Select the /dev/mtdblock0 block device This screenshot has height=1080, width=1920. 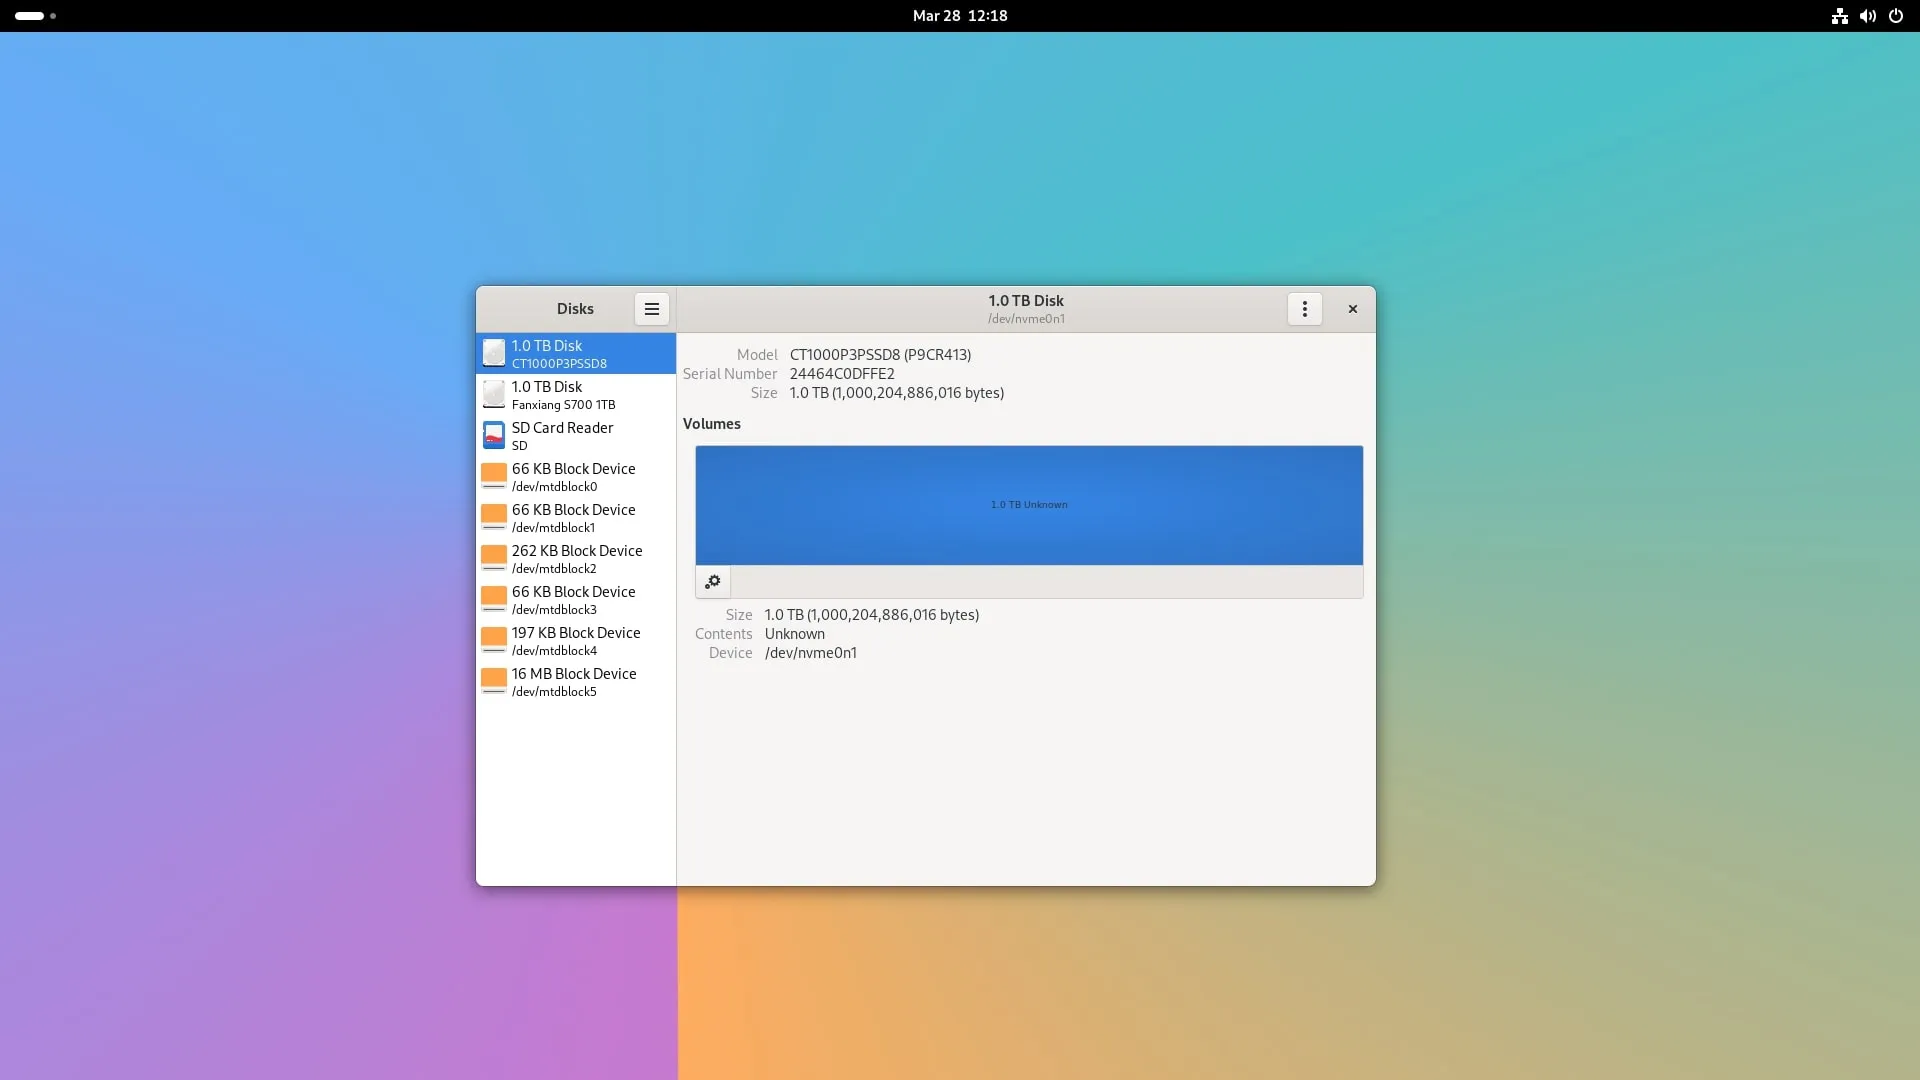(x=575, y=477)
